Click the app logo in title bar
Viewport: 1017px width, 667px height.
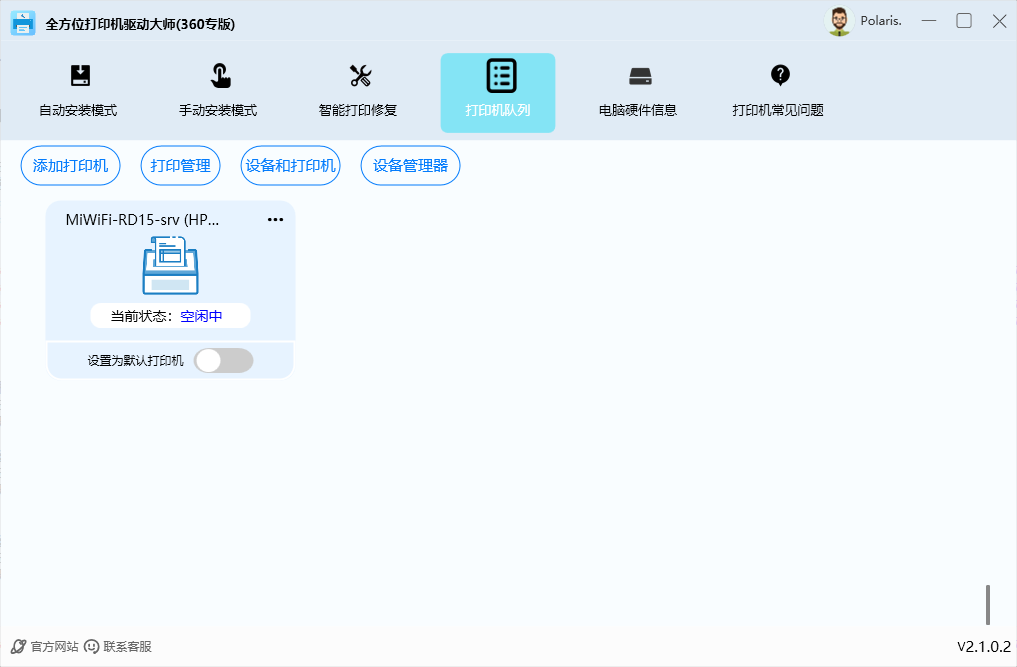(x=23, y=23)
